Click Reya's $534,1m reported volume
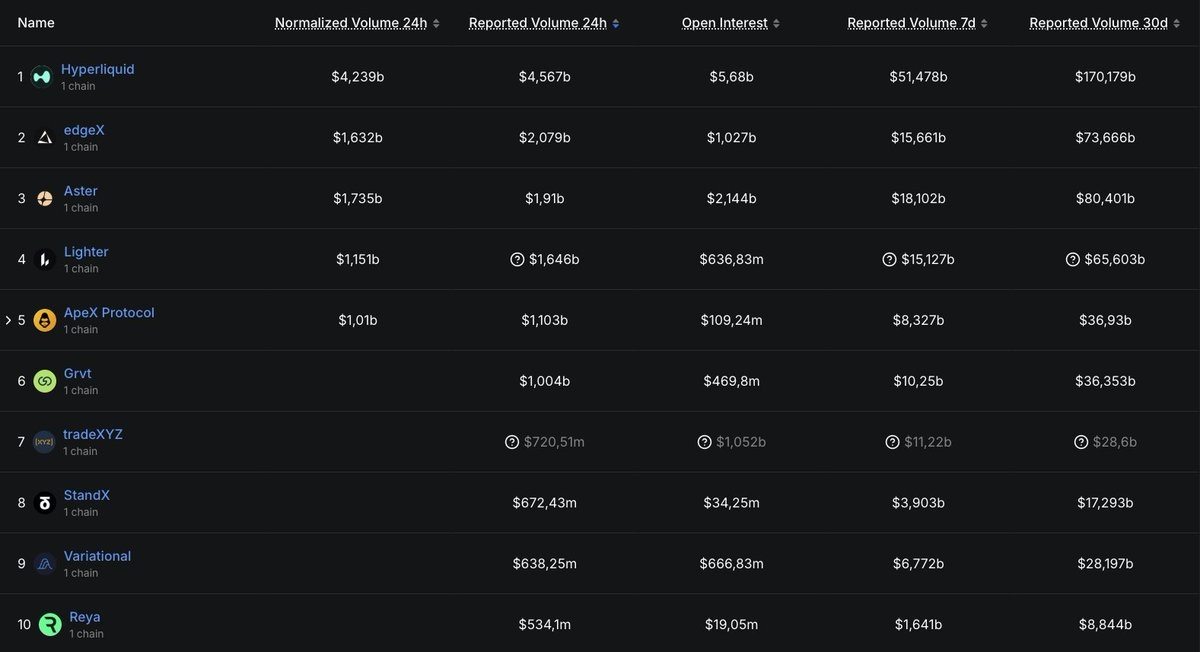1200x652 pixels. pos(545,625)
